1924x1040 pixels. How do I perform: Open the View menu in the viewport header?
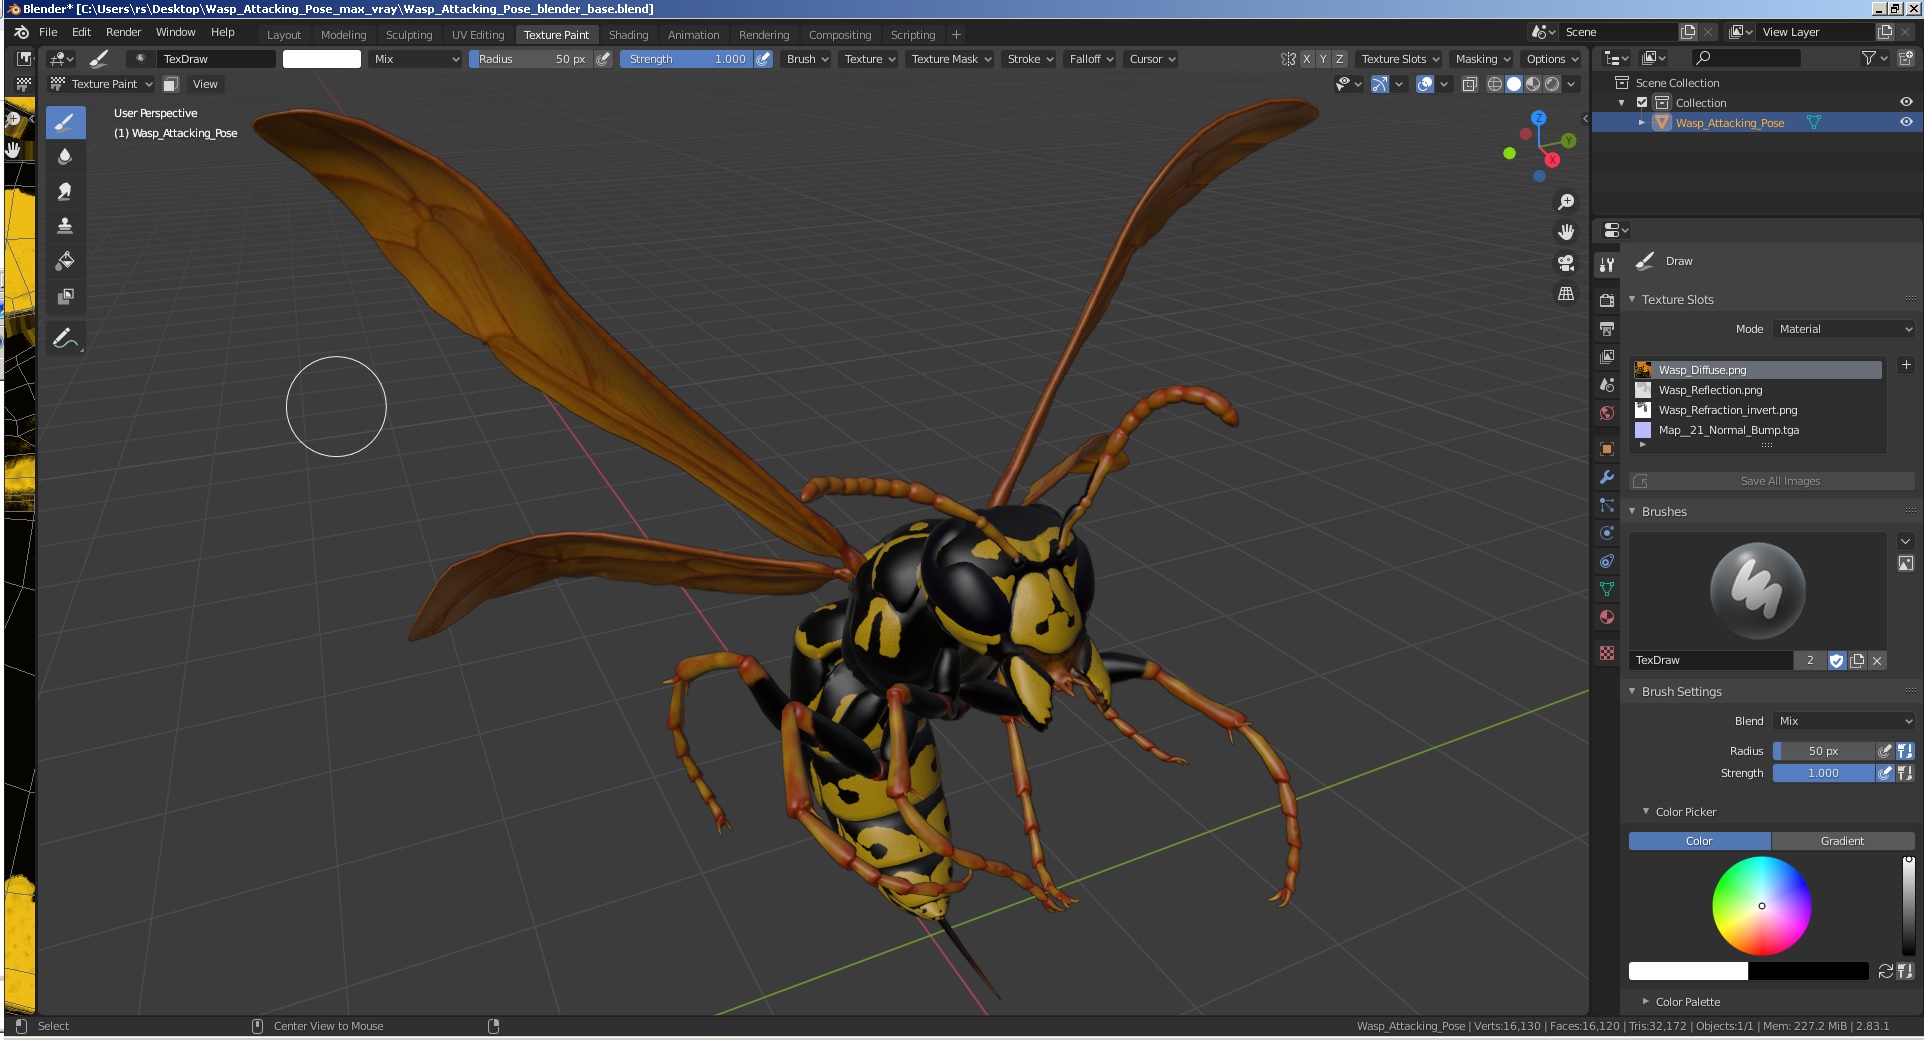click(x=205, y=84)
